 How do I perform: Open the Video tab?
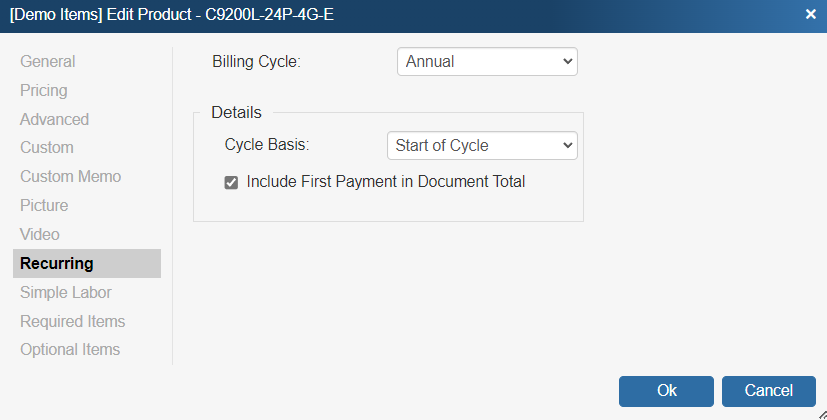click(40, 235)
